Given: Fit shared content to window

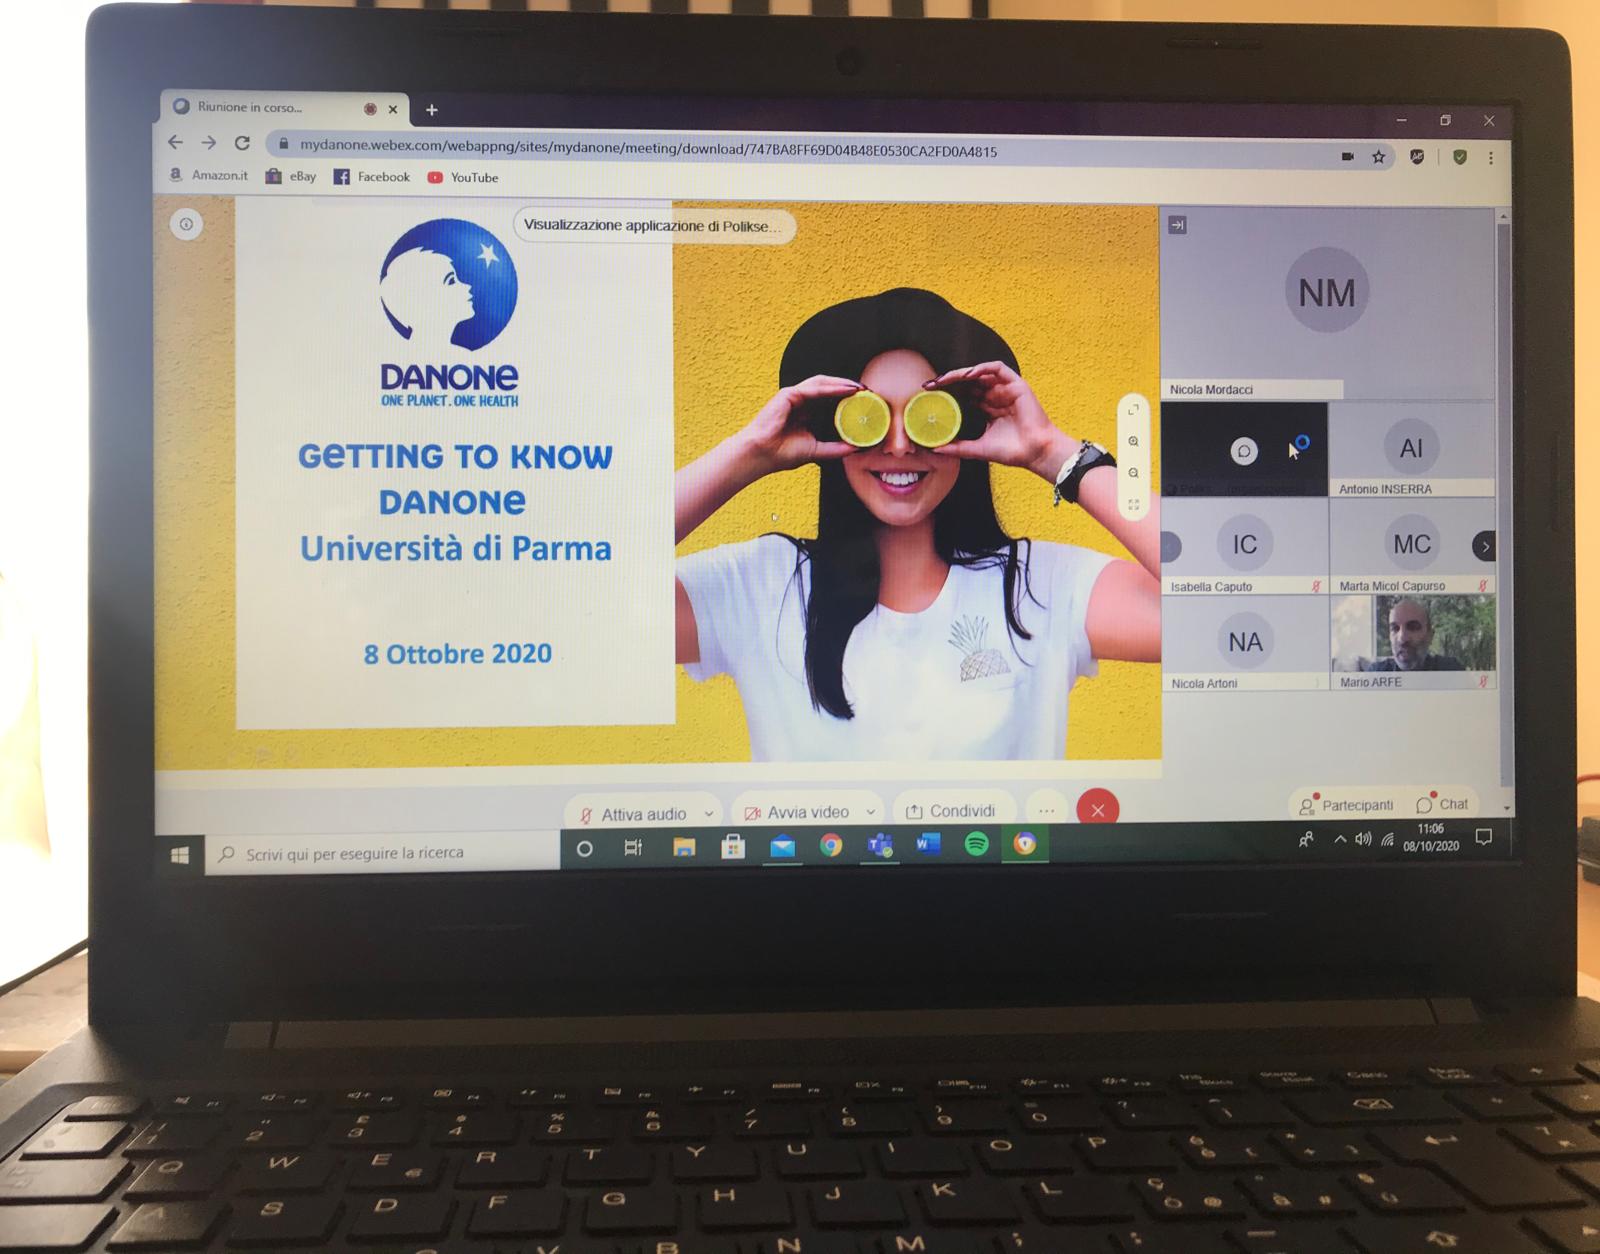Looking at the screenshot, I should [x=1133, y=505].
